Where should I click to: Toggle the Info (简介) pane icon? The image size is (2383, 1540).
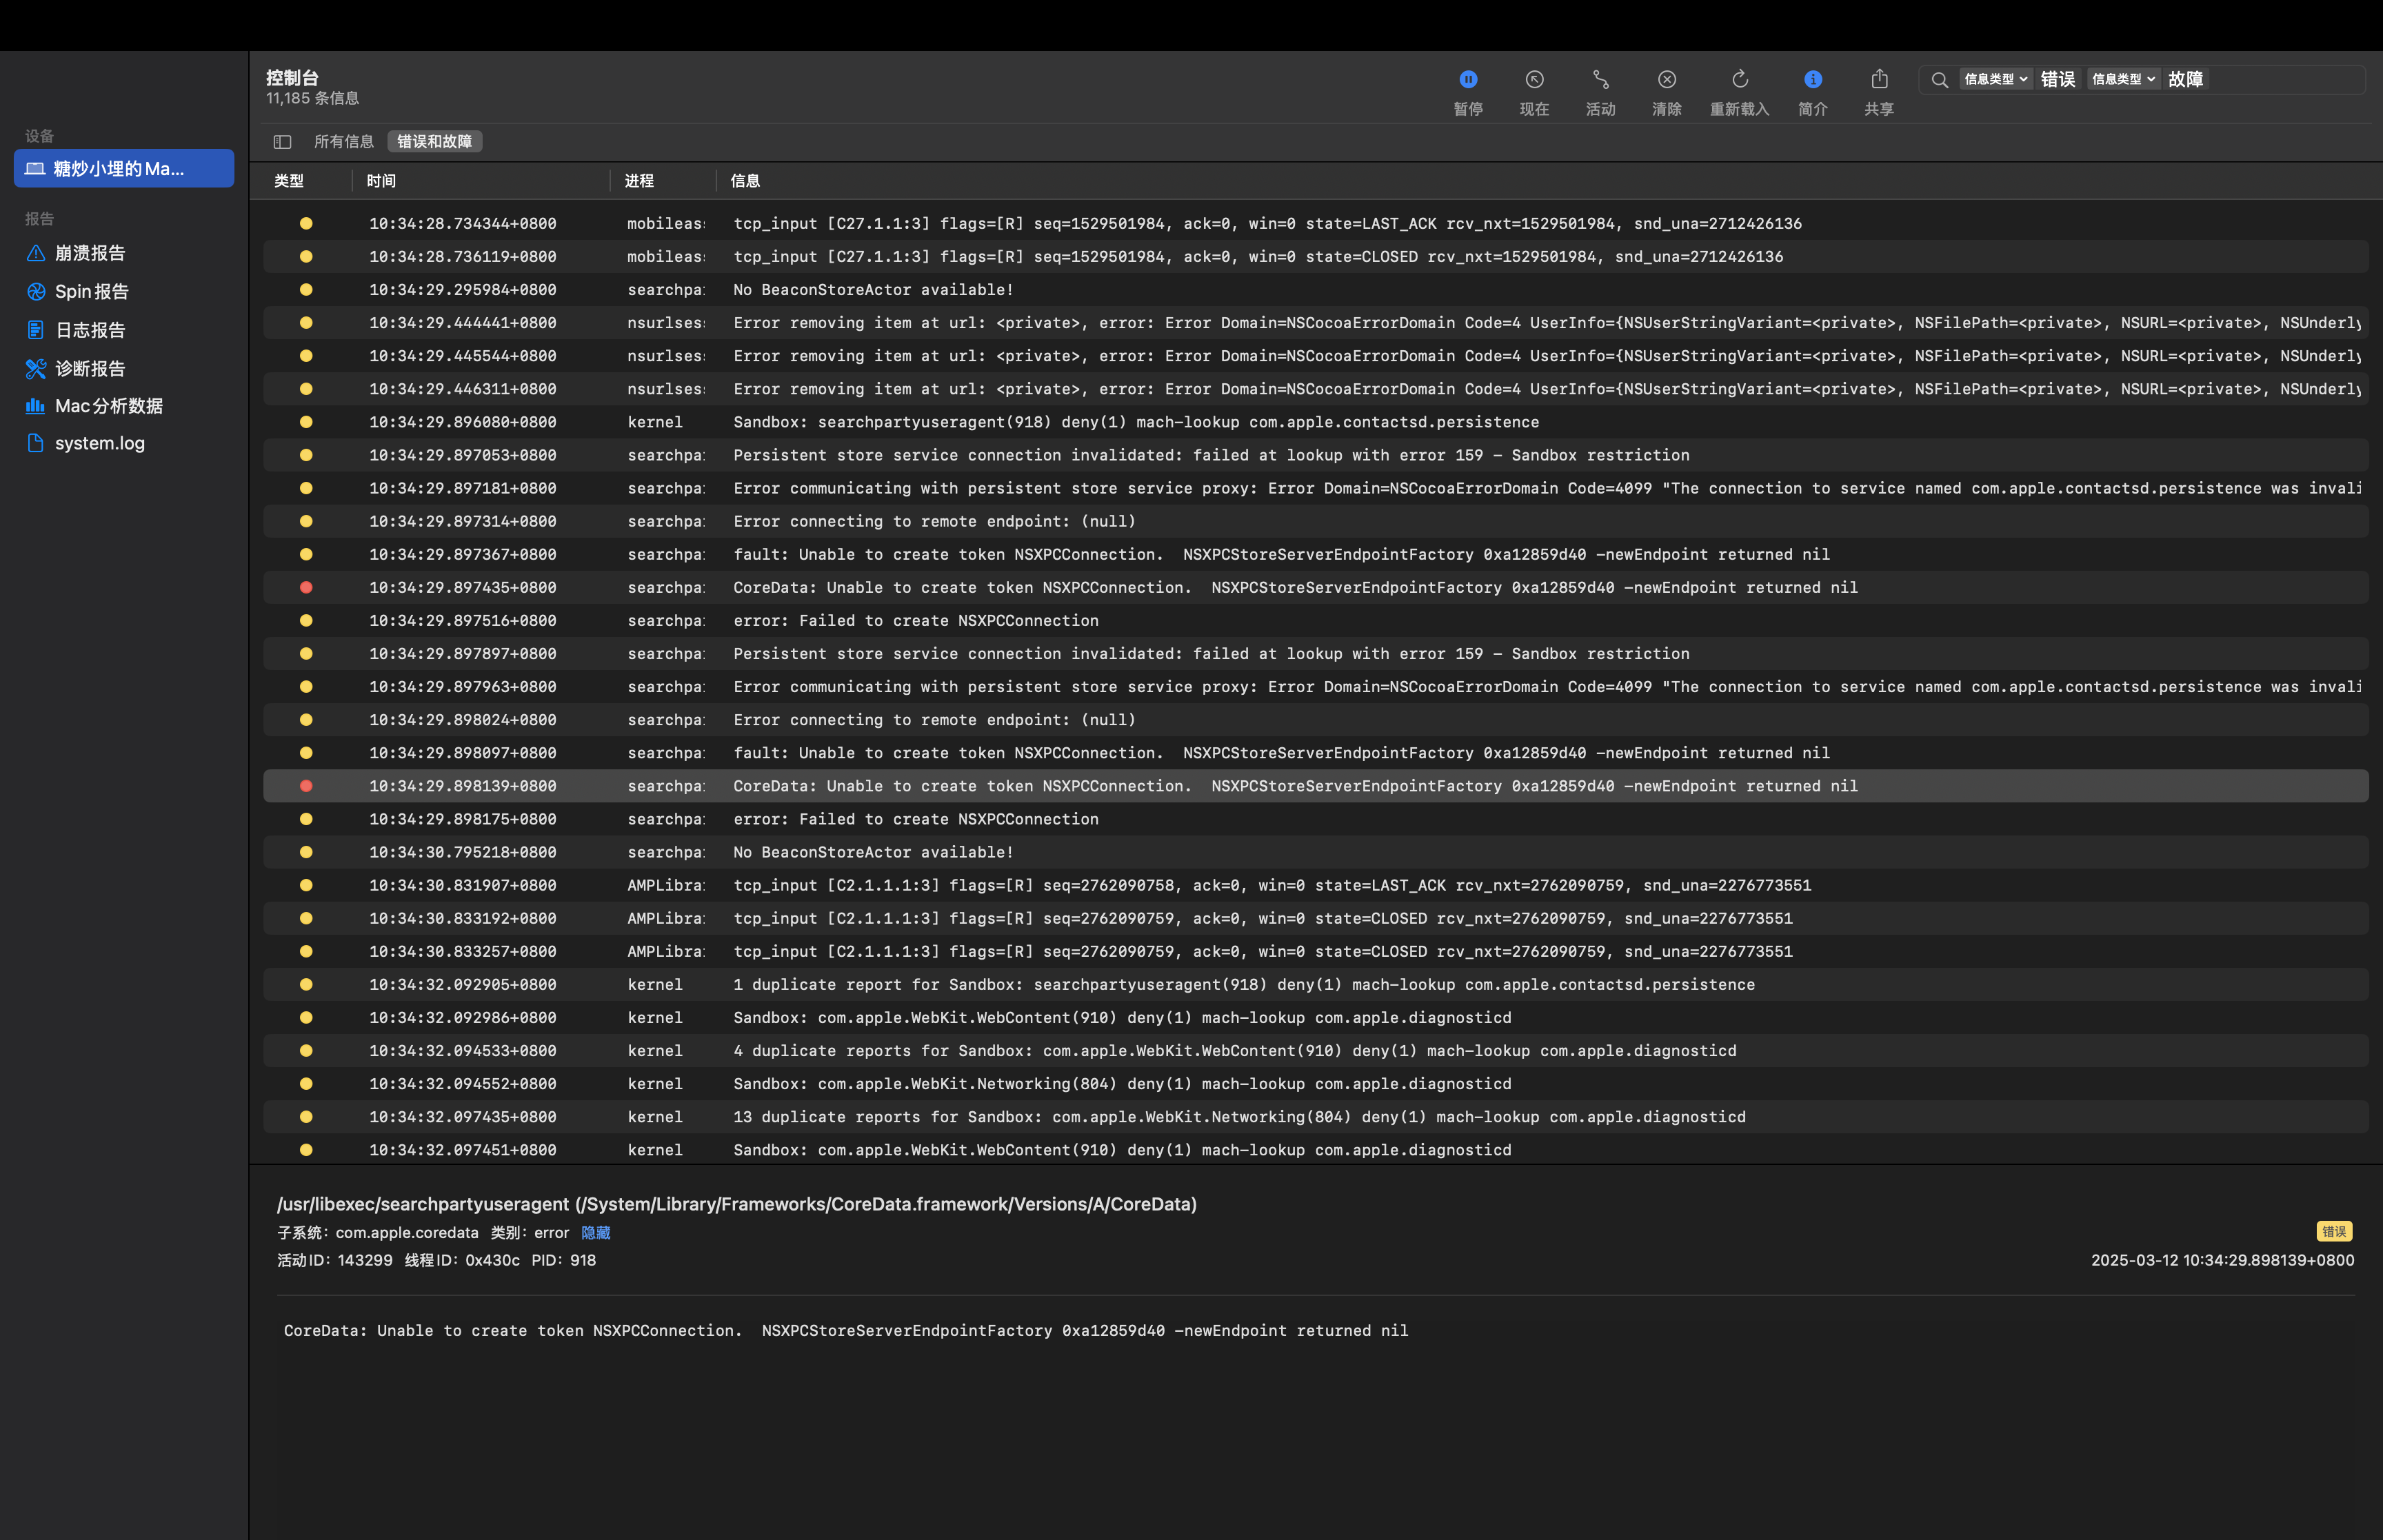(1812, 80)
